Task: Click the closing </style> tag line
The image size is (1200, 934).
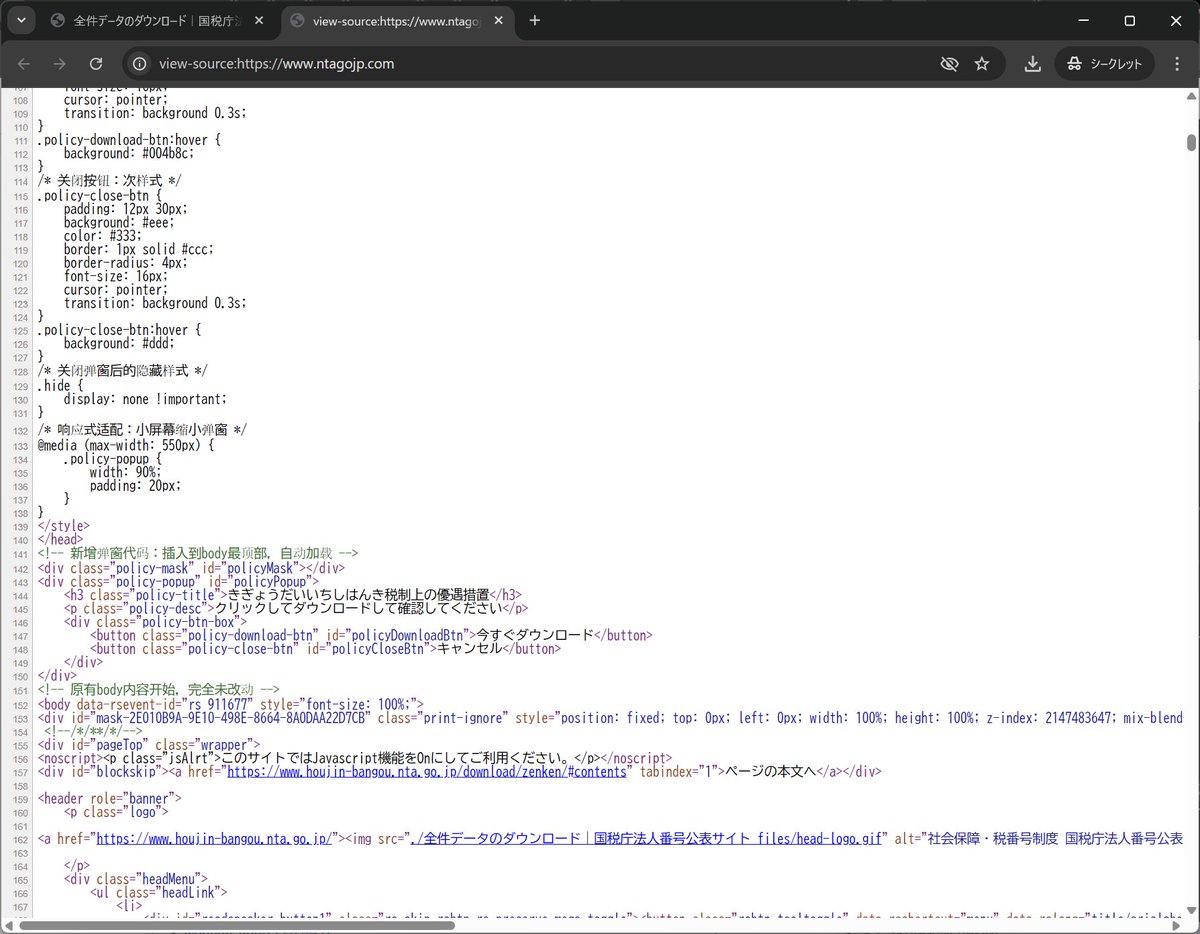Action: (x=63, y=526)
